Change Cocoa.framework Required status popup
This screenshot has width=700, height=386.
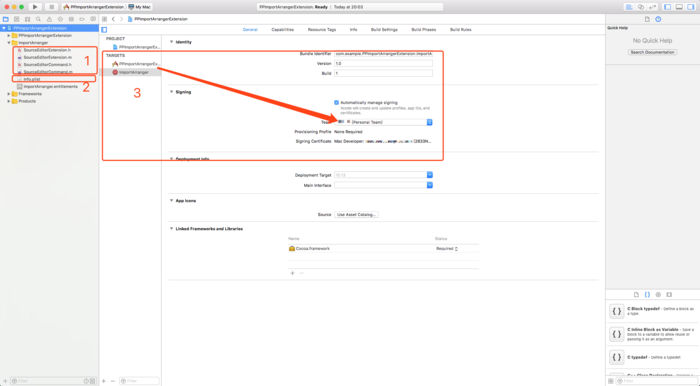click(447, 249)
